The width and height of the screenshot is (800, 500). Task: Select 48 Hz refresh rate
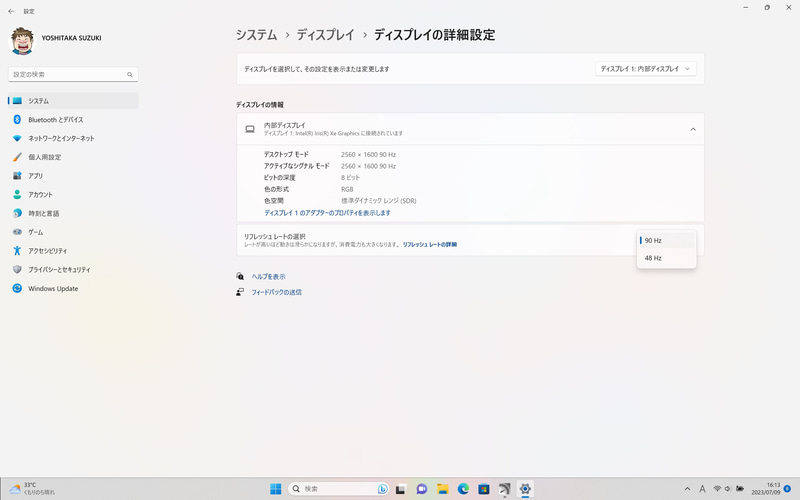point(666,258)
